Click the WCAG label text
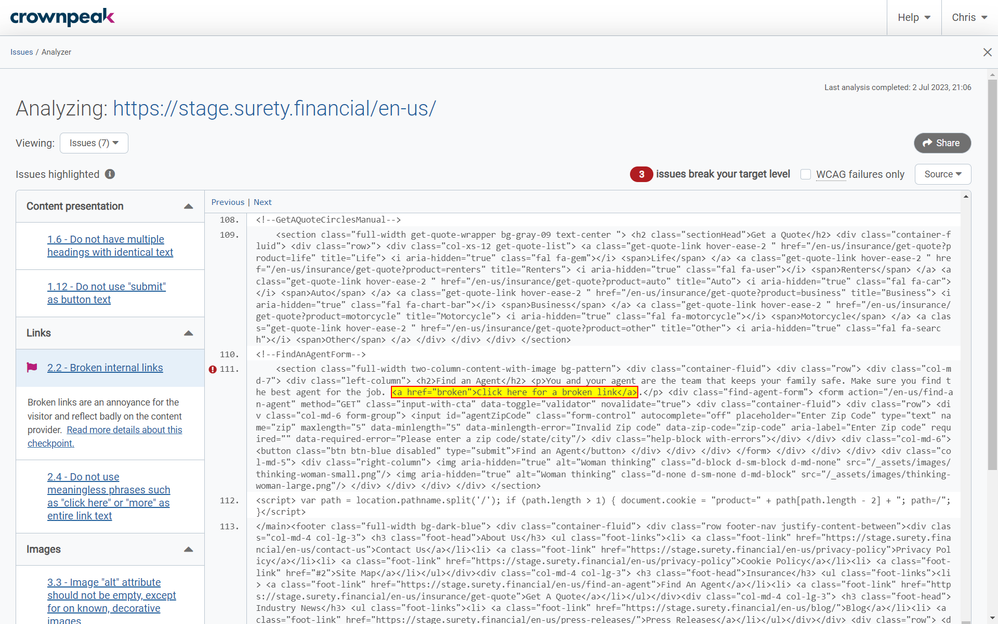This screenshot has width=998, height=624. click(831, 174)
